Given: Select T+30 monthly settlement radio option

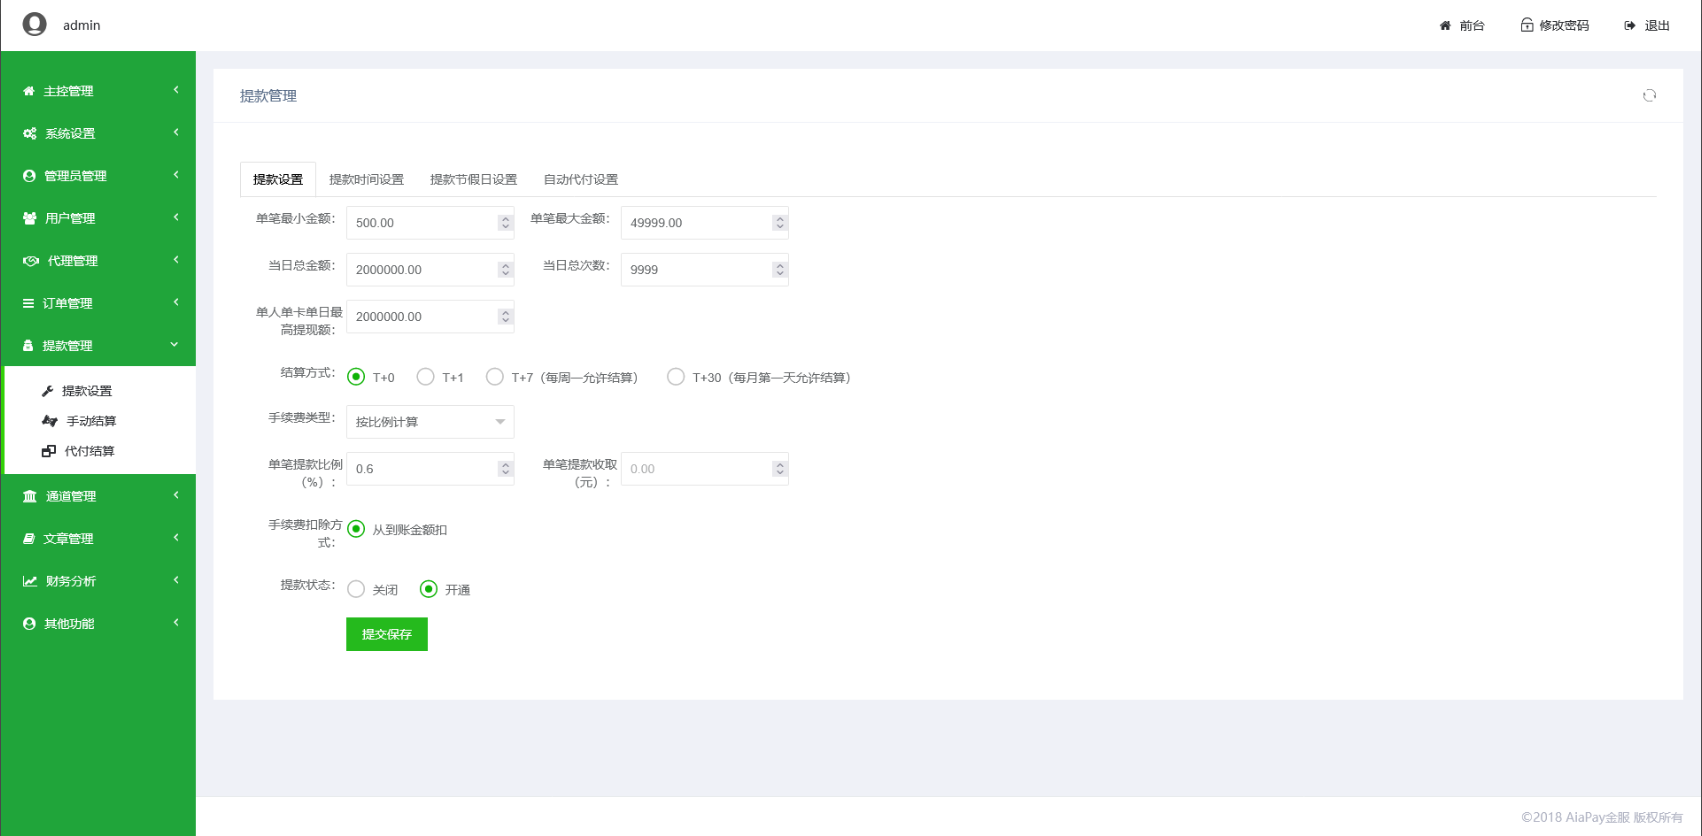Looking at the screenshot, I should tap(676, 377).
